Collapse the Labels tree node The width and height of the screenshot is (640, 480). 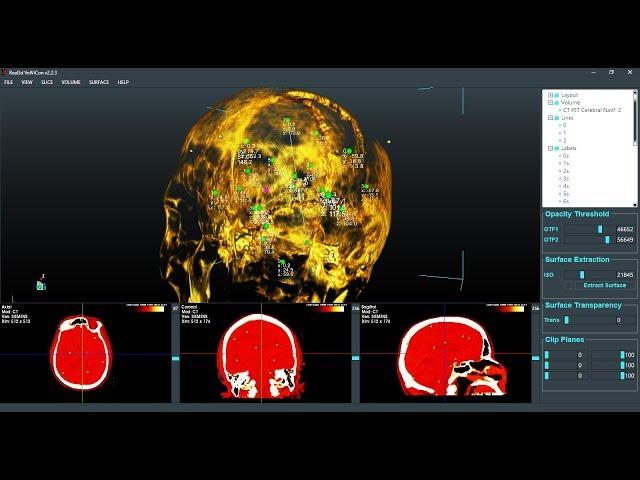pyautogui.click(x=550, y=148)
